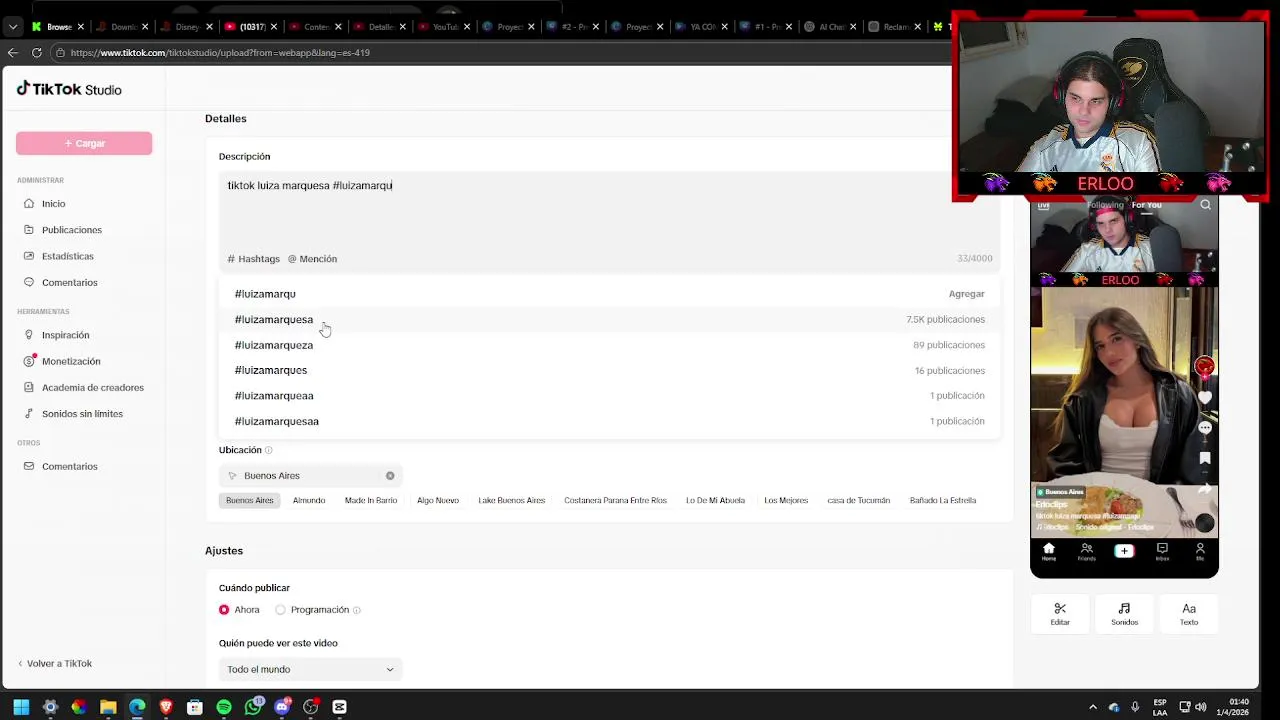This screenshot has width=1280, height=720.
Task: Select the Buenos Aires location chip
Action: pos(249,500)
